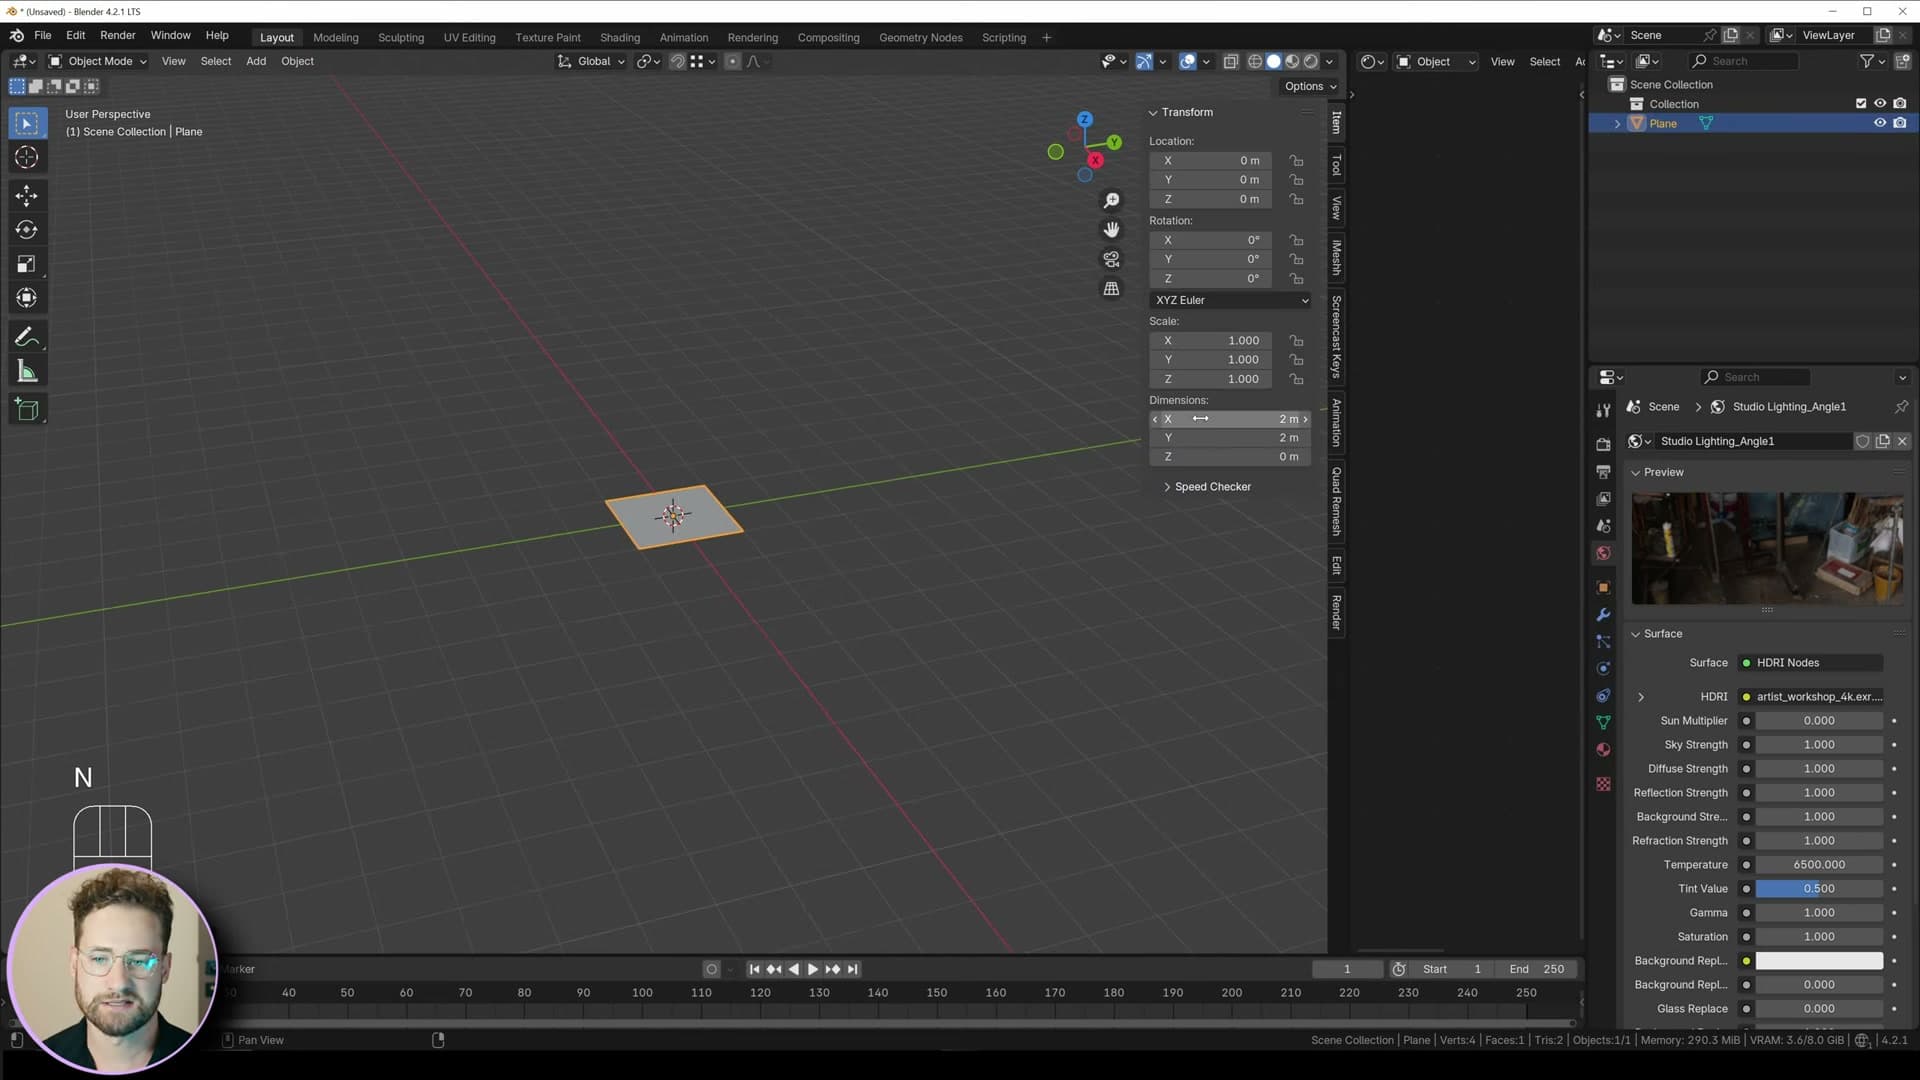This screenshot has width=1920, height=1080.
Task: Toggle the camera view icon
Action: (1111, 259)
